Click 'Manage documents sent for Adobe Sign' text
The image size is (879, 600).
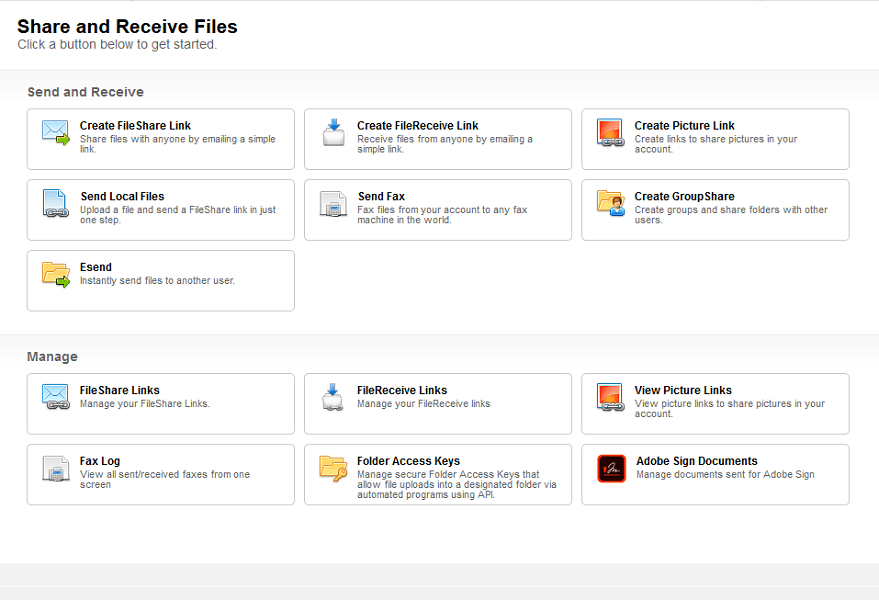(x=725, y=474)
